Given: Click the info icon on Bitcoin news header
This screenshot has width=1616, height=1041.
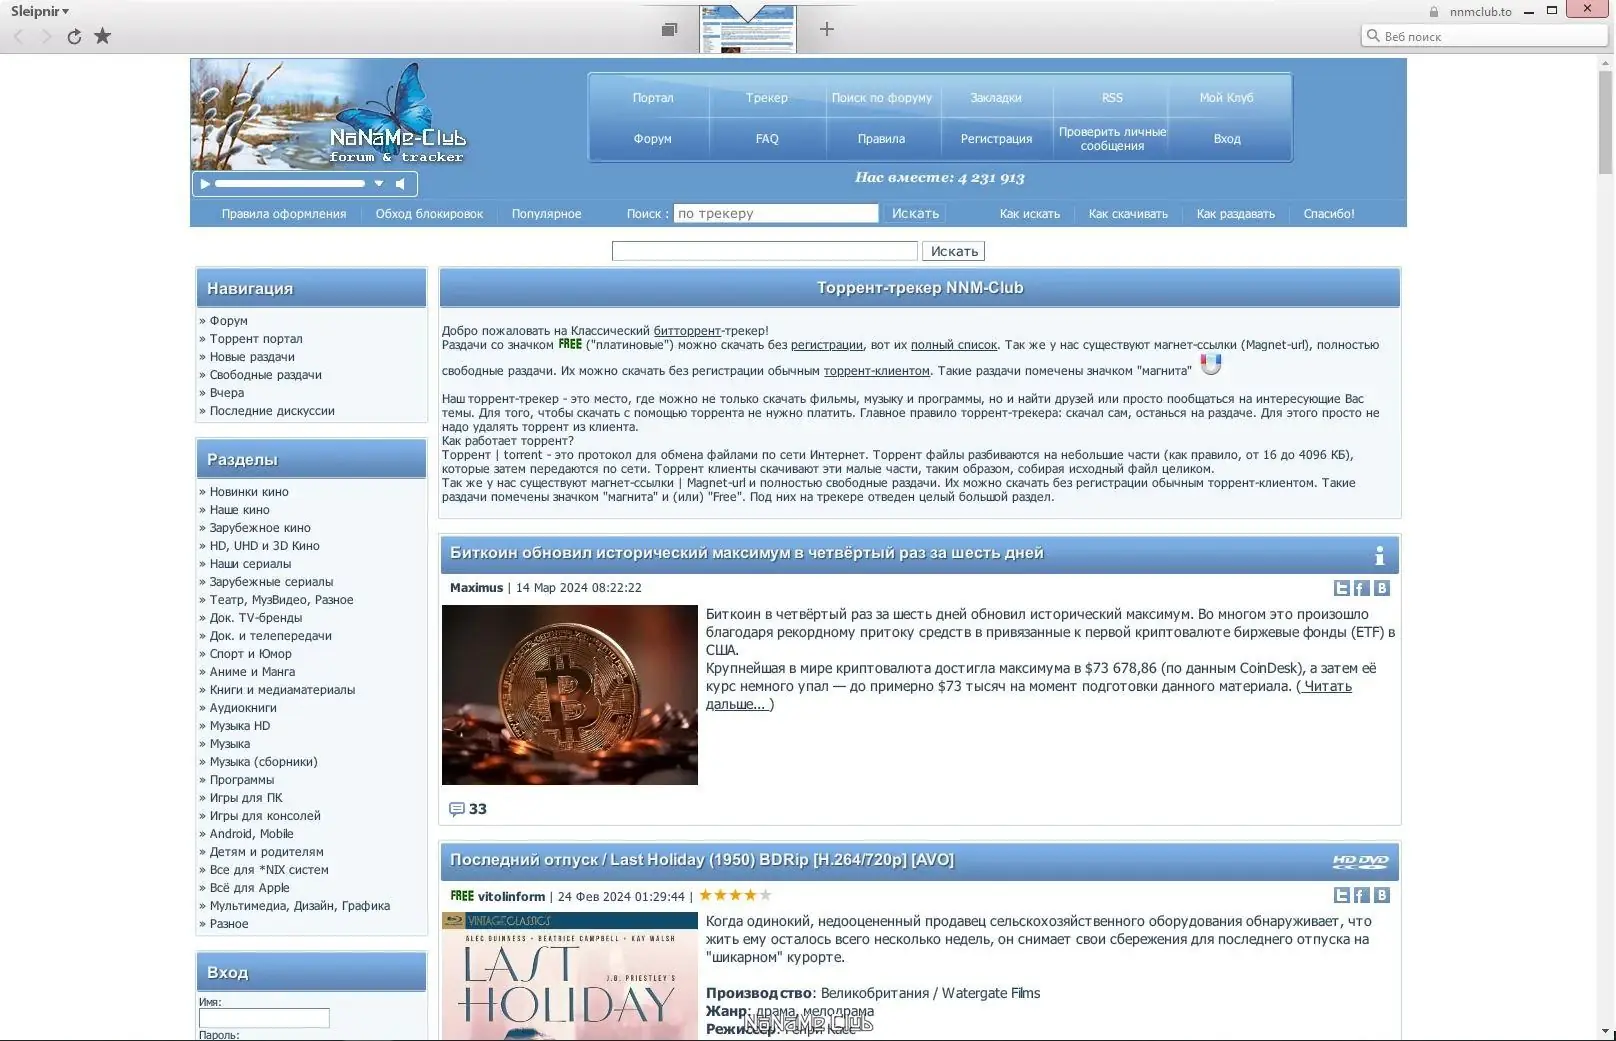Looking at the screenshot, I should (1380, 555).
